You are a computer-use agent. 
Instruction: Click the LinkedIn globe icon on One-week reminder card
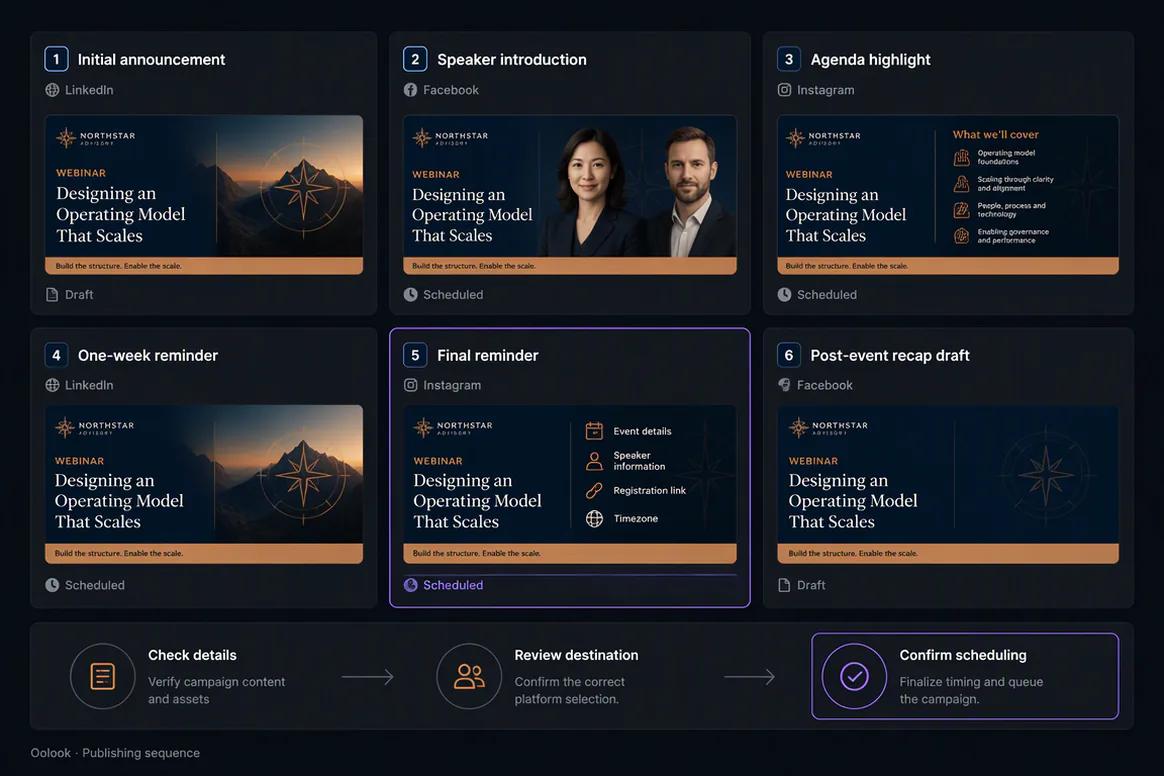click(x=52, y=385)
